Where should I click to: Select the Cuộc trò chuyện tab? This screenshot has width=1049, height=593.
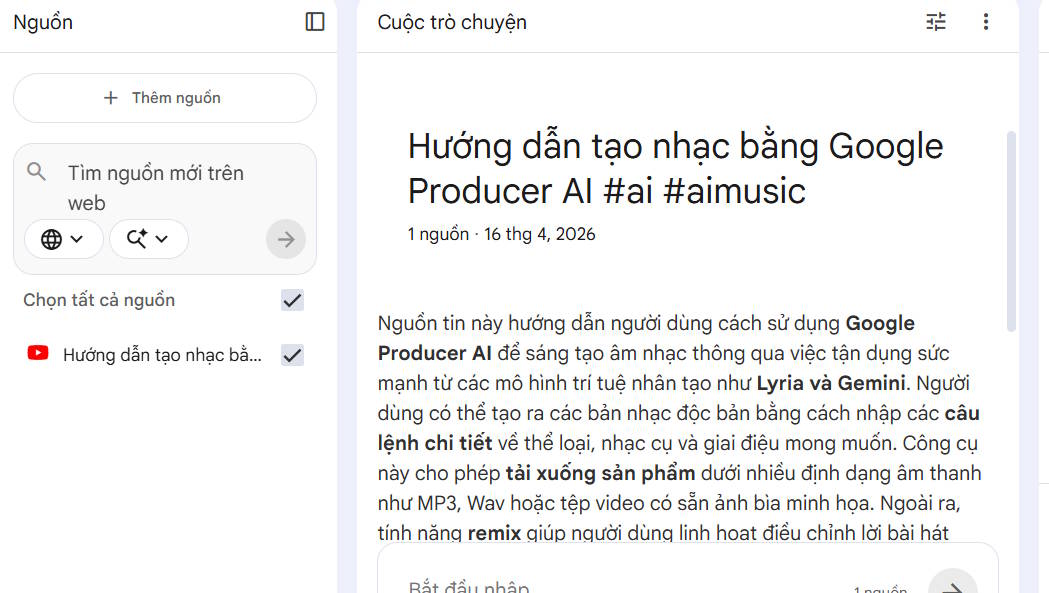point(452,21)
